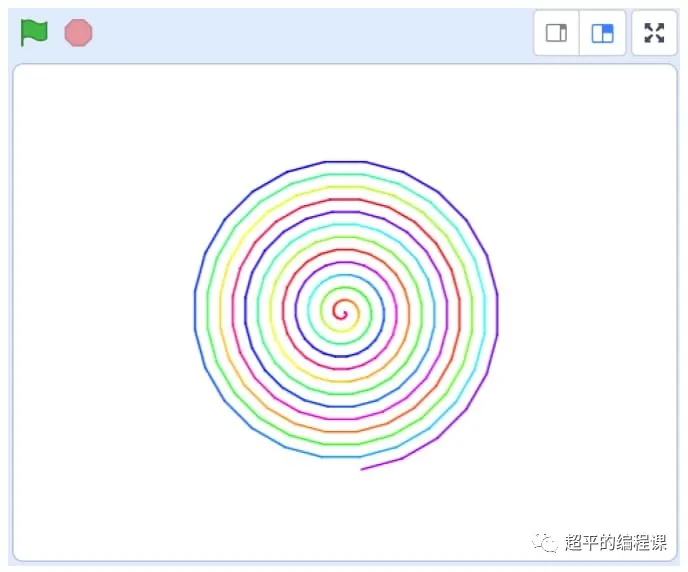
Task: Click the green flag to run
Action: [x=34, y=32]
